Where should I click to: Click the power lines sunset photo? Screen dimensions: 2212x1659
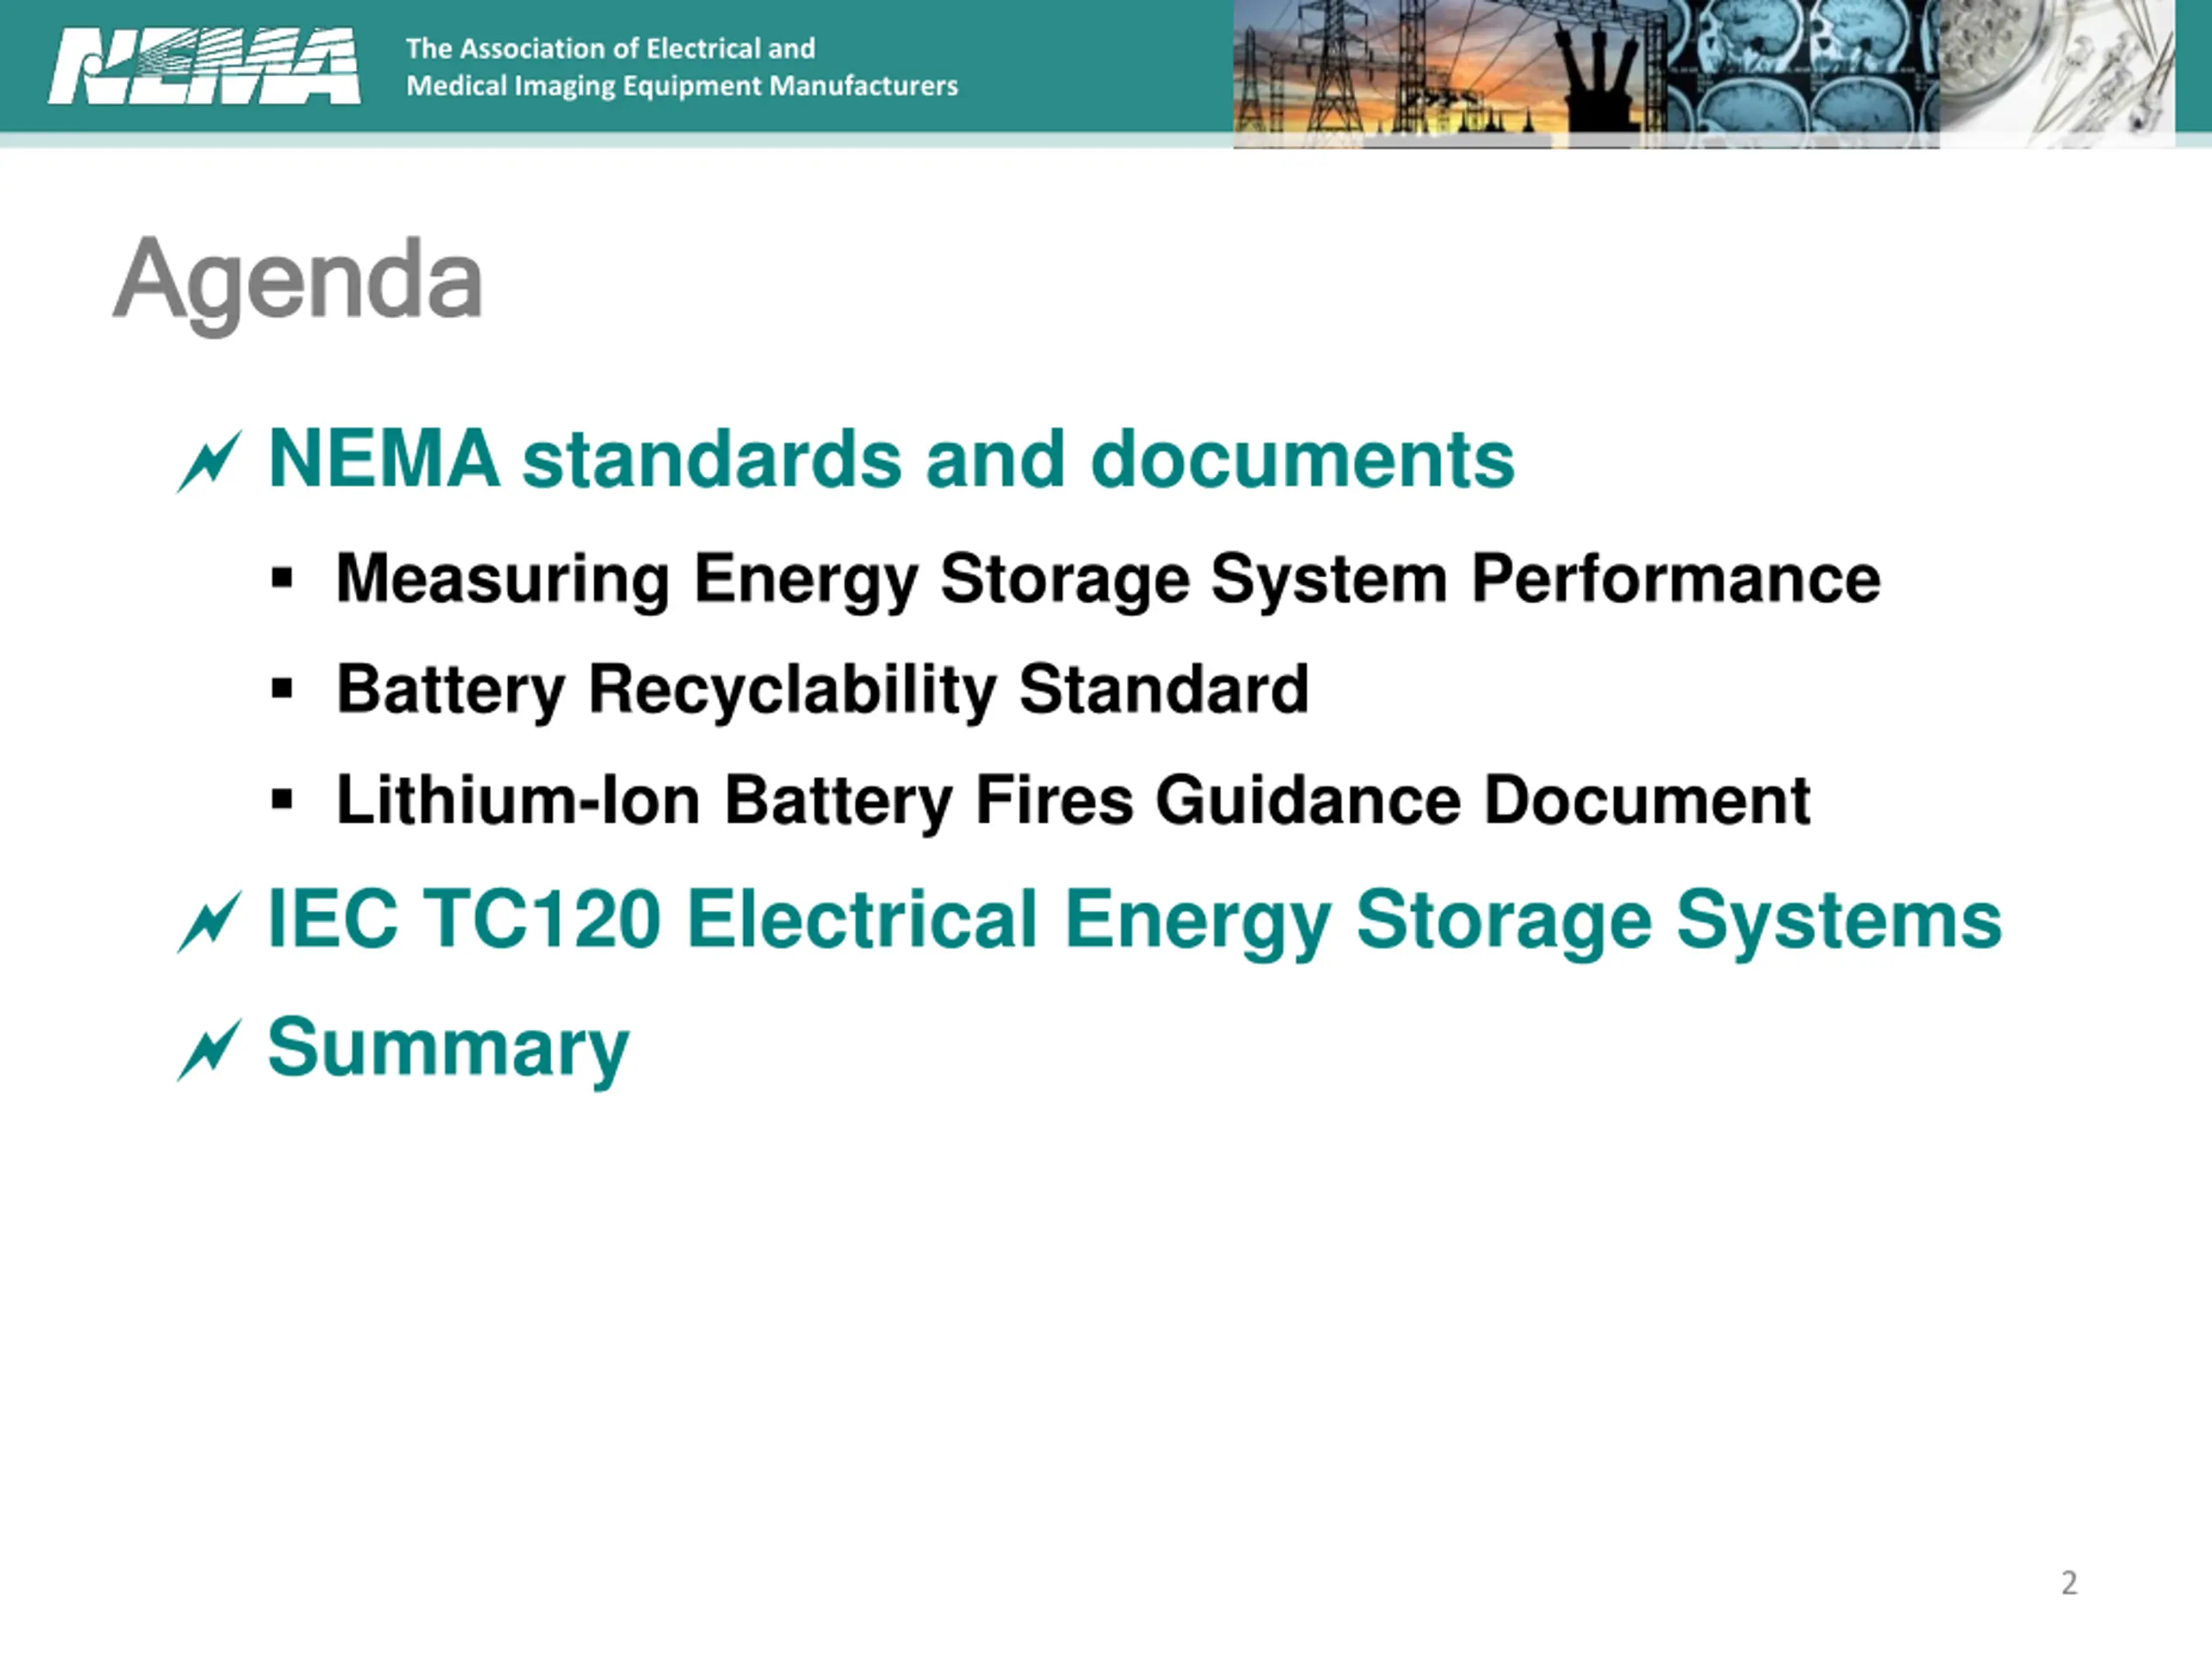[x=1450, y=74]
